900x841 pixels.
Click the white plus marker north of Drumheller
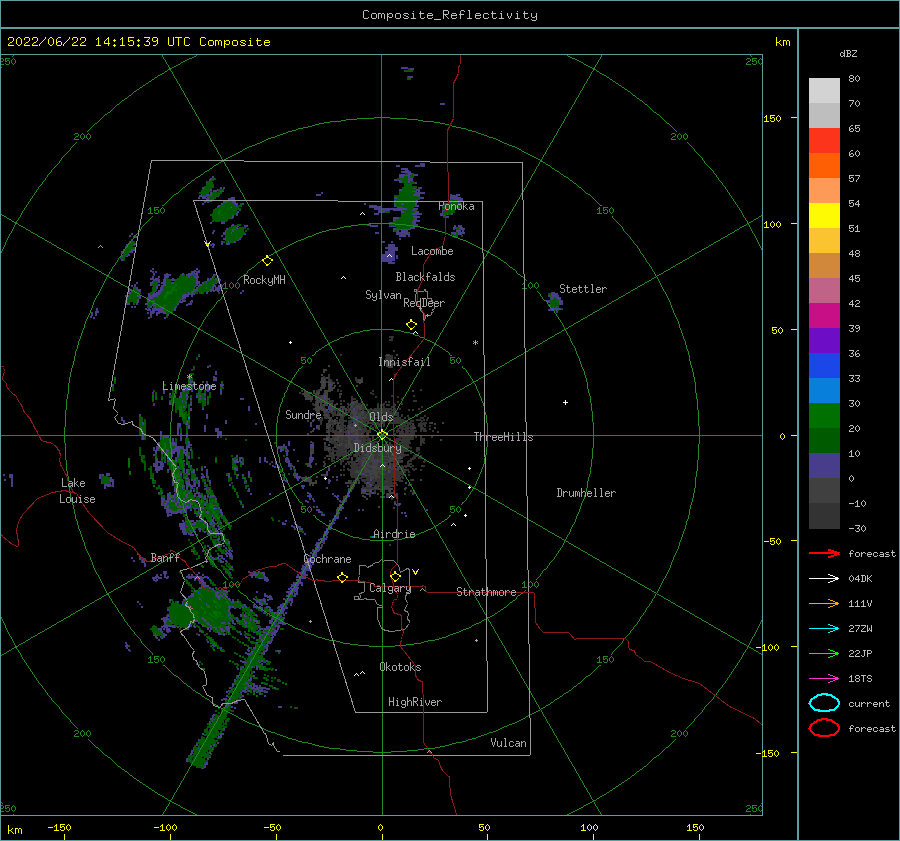click(565, 402)
